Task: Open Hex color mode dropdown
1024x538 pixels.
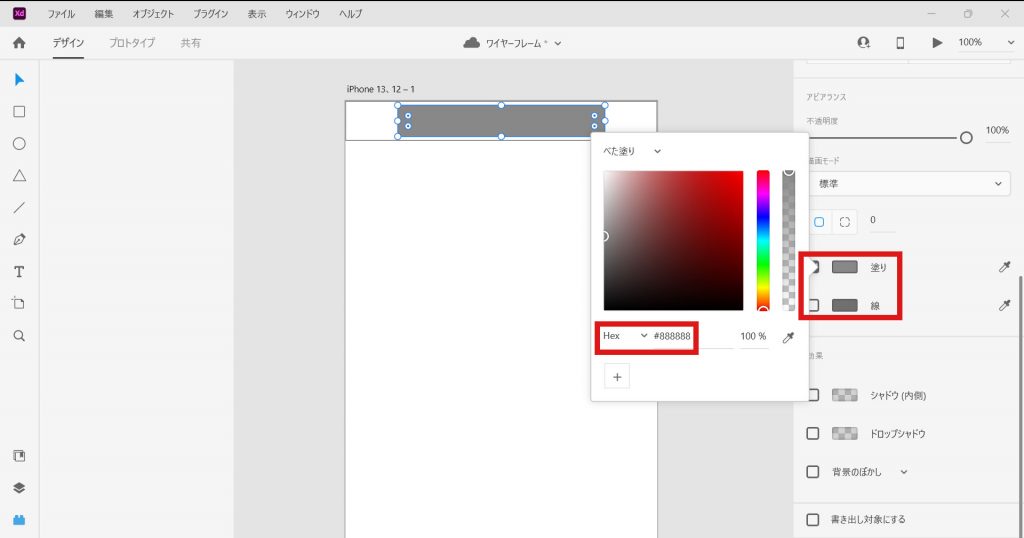Action: [x=624, y=336]
